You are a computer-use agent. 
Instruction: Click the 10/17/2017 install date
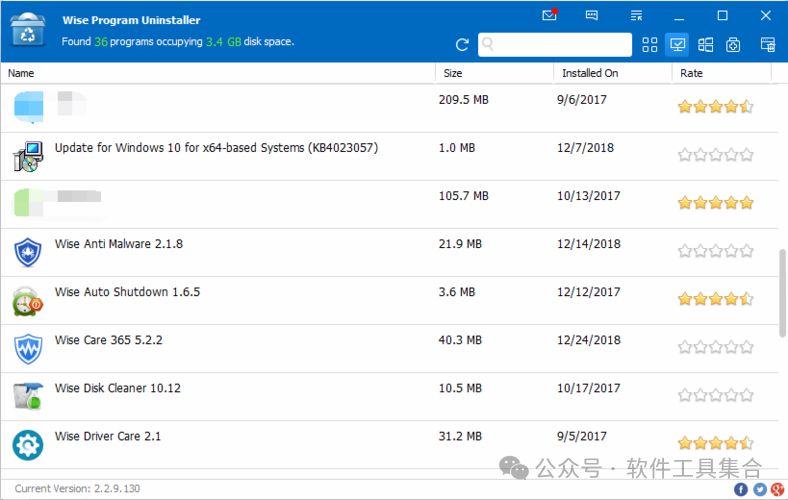(589, 388)
